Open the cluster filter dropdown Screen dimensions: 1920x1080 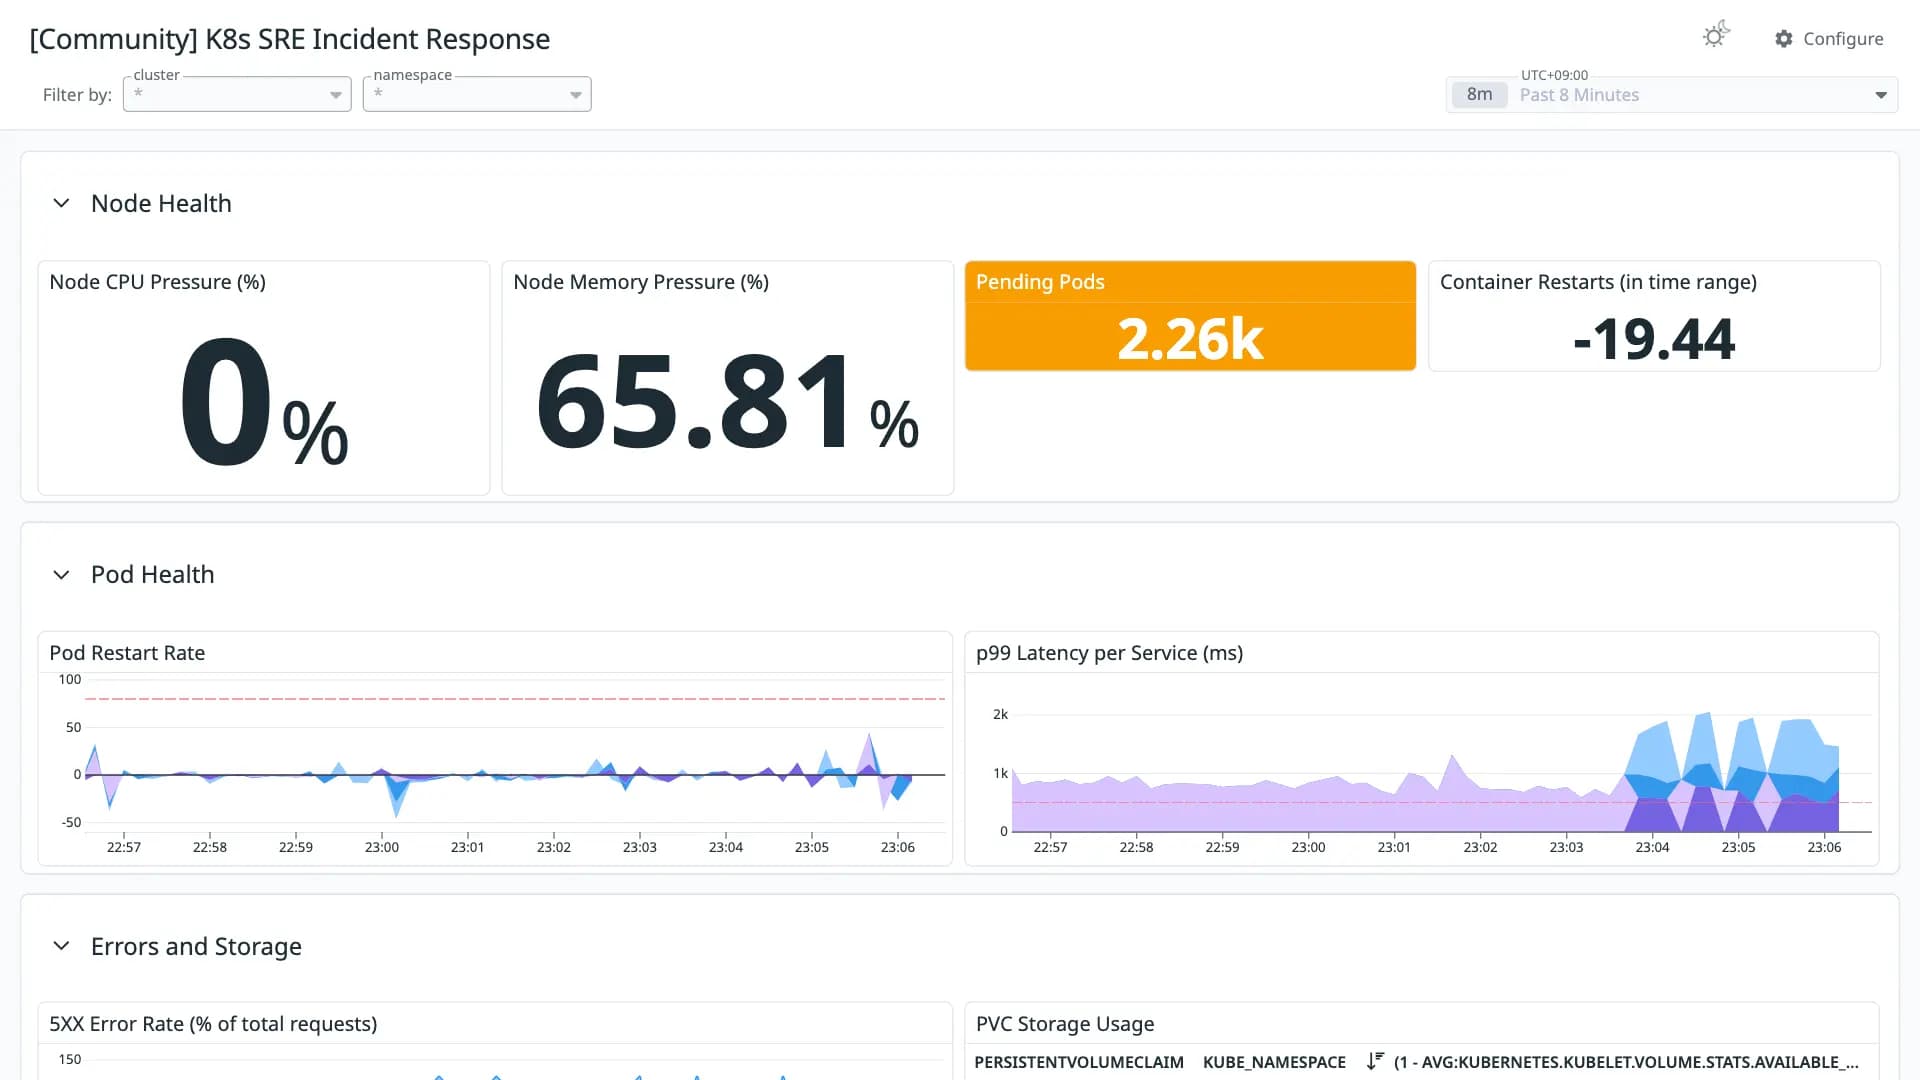coord(237,94)
